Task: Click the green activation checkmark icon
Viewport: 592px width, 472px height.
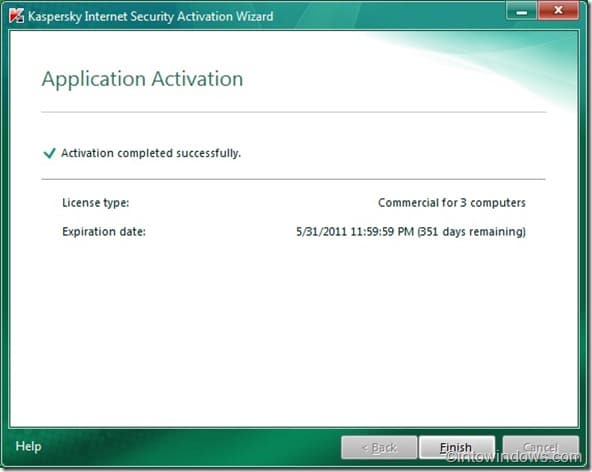Action: (49, 153)
